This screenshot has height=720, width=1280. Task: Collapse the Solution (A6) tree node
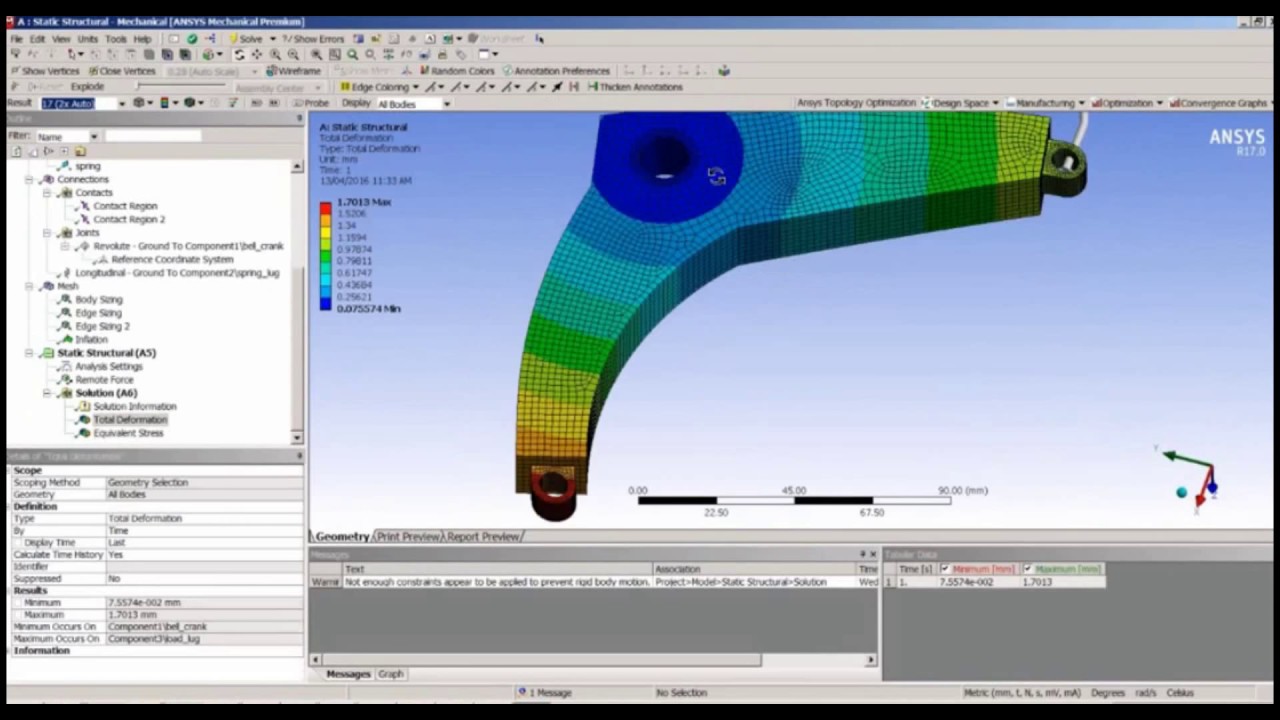pyautogui.click(x=47, y=393)
